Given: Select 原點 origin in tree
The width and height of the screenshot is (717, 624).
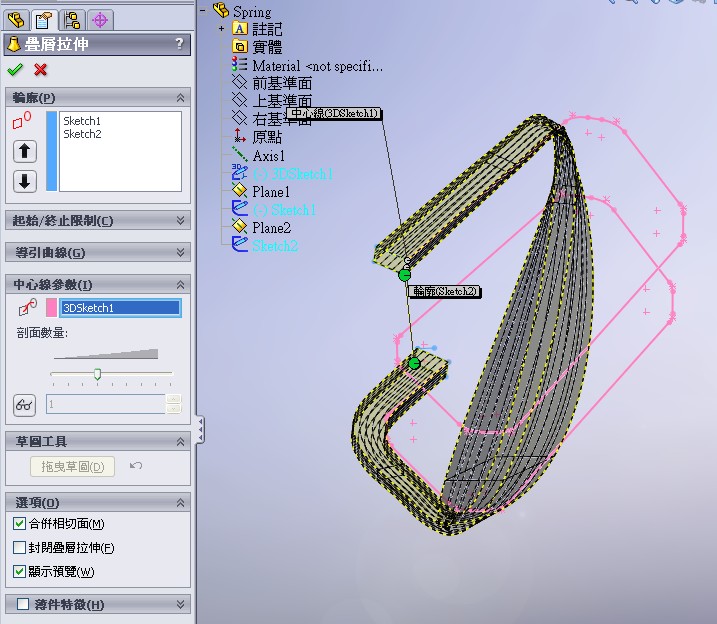Looking at the screenshot, I should click(267, 137).
